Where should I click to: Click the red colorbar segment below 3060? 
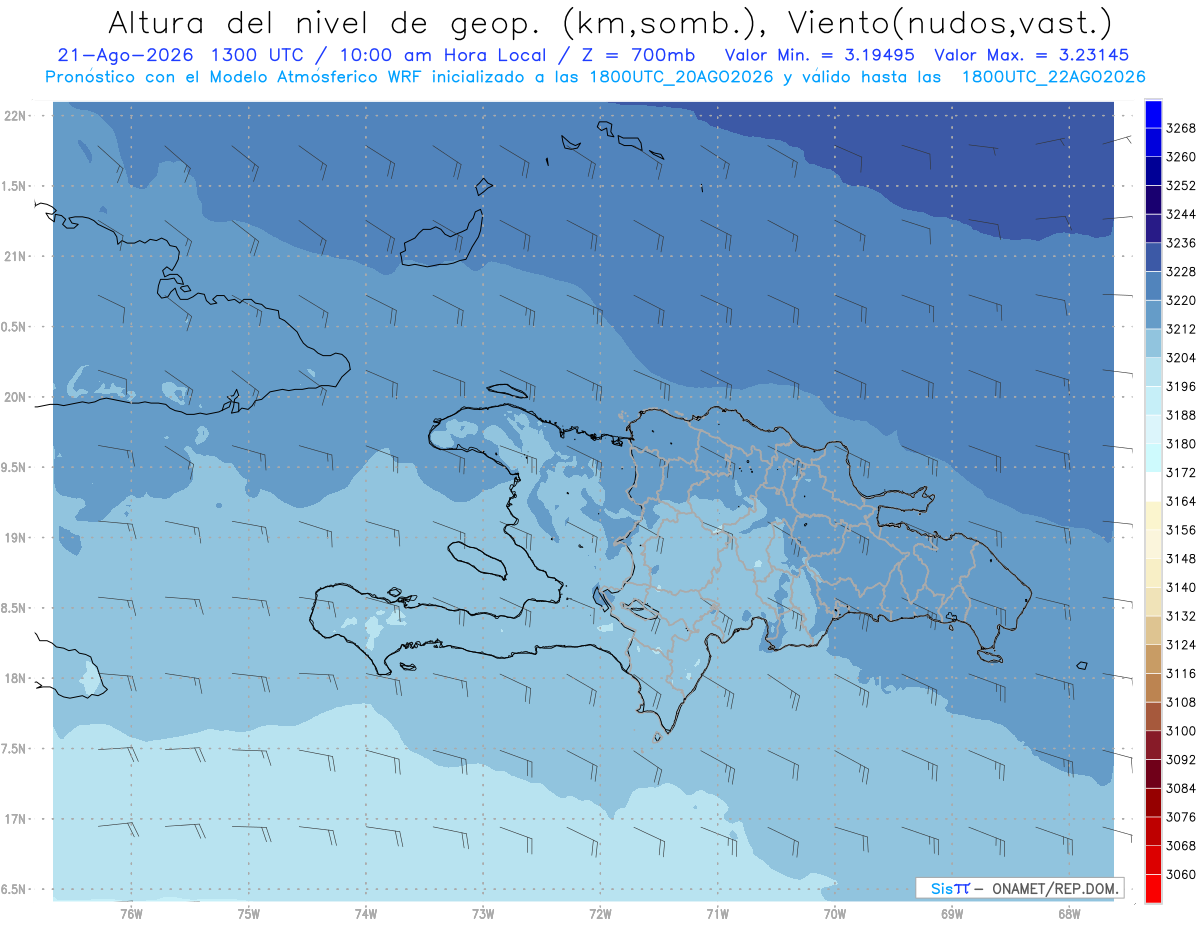(x=1153, y=888)
